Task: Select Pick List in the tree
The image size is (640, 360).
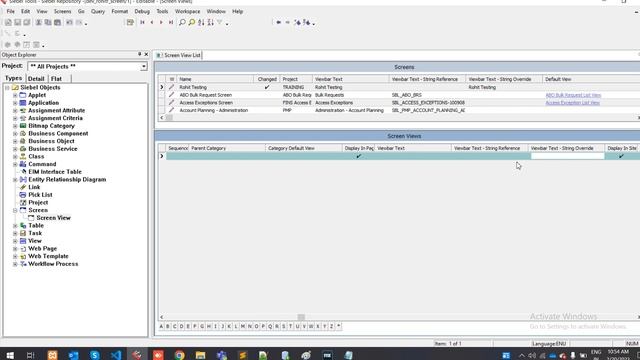Action: pos(40,195)
